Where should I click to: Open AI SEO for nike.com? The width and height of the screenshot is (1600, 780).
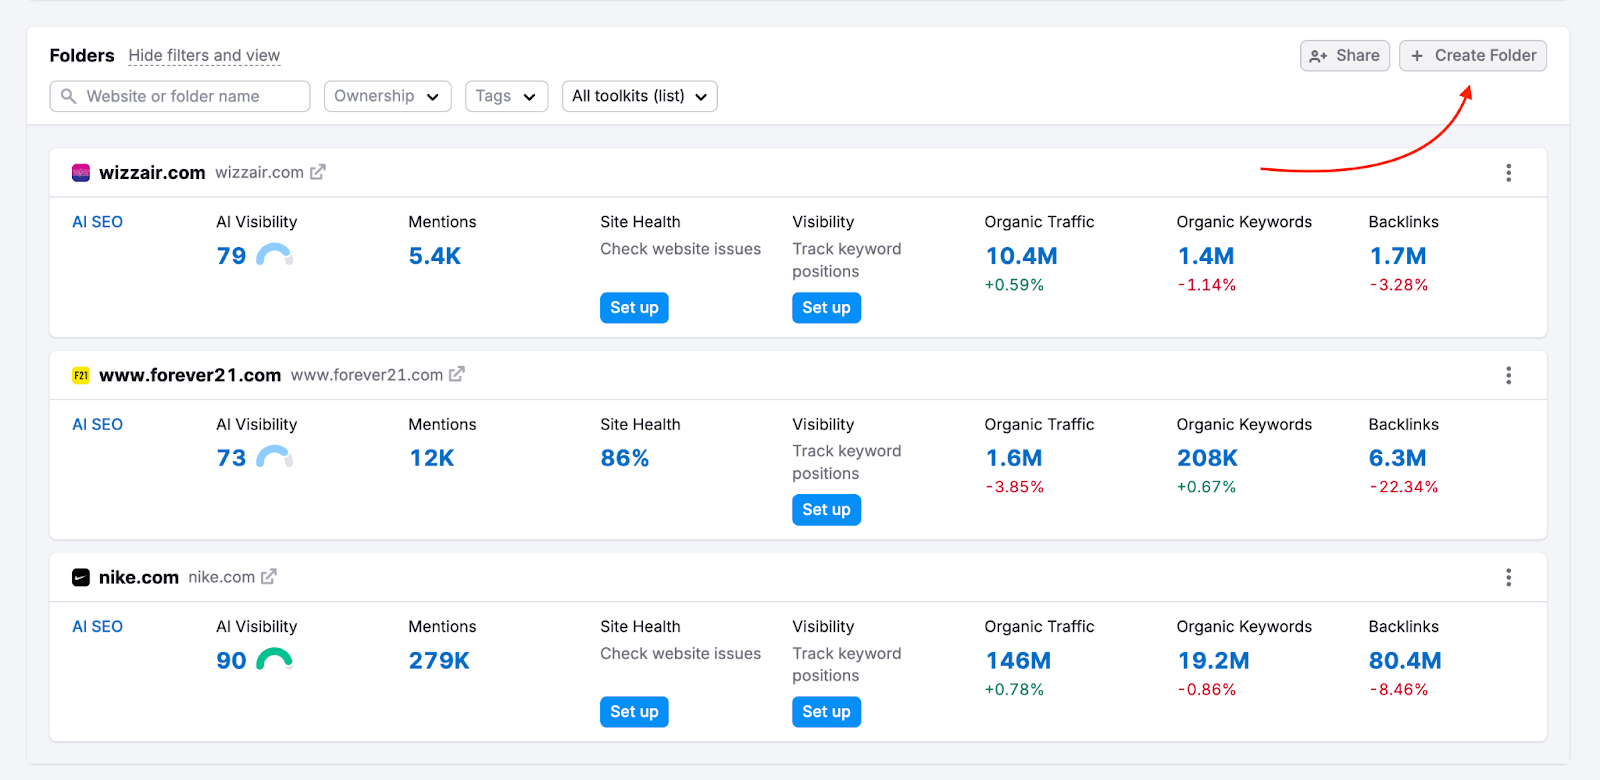click(x=97, y=627)
